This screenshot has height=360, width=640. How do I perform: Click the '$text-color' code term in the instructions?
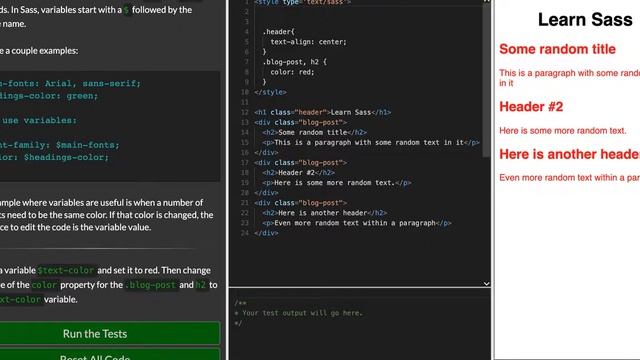click(x=66, y=270)
